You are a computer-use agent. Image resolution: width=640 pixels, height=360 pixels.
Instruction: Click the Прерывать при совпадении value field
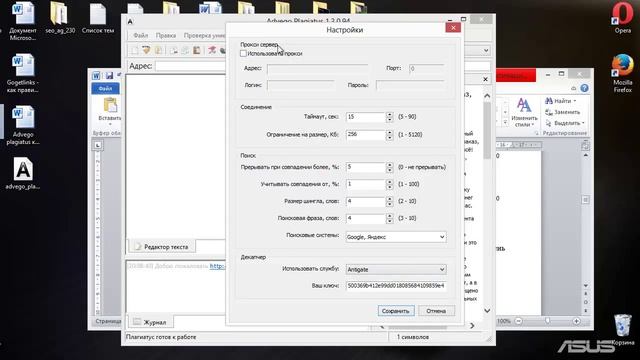(x=365, y=167)
